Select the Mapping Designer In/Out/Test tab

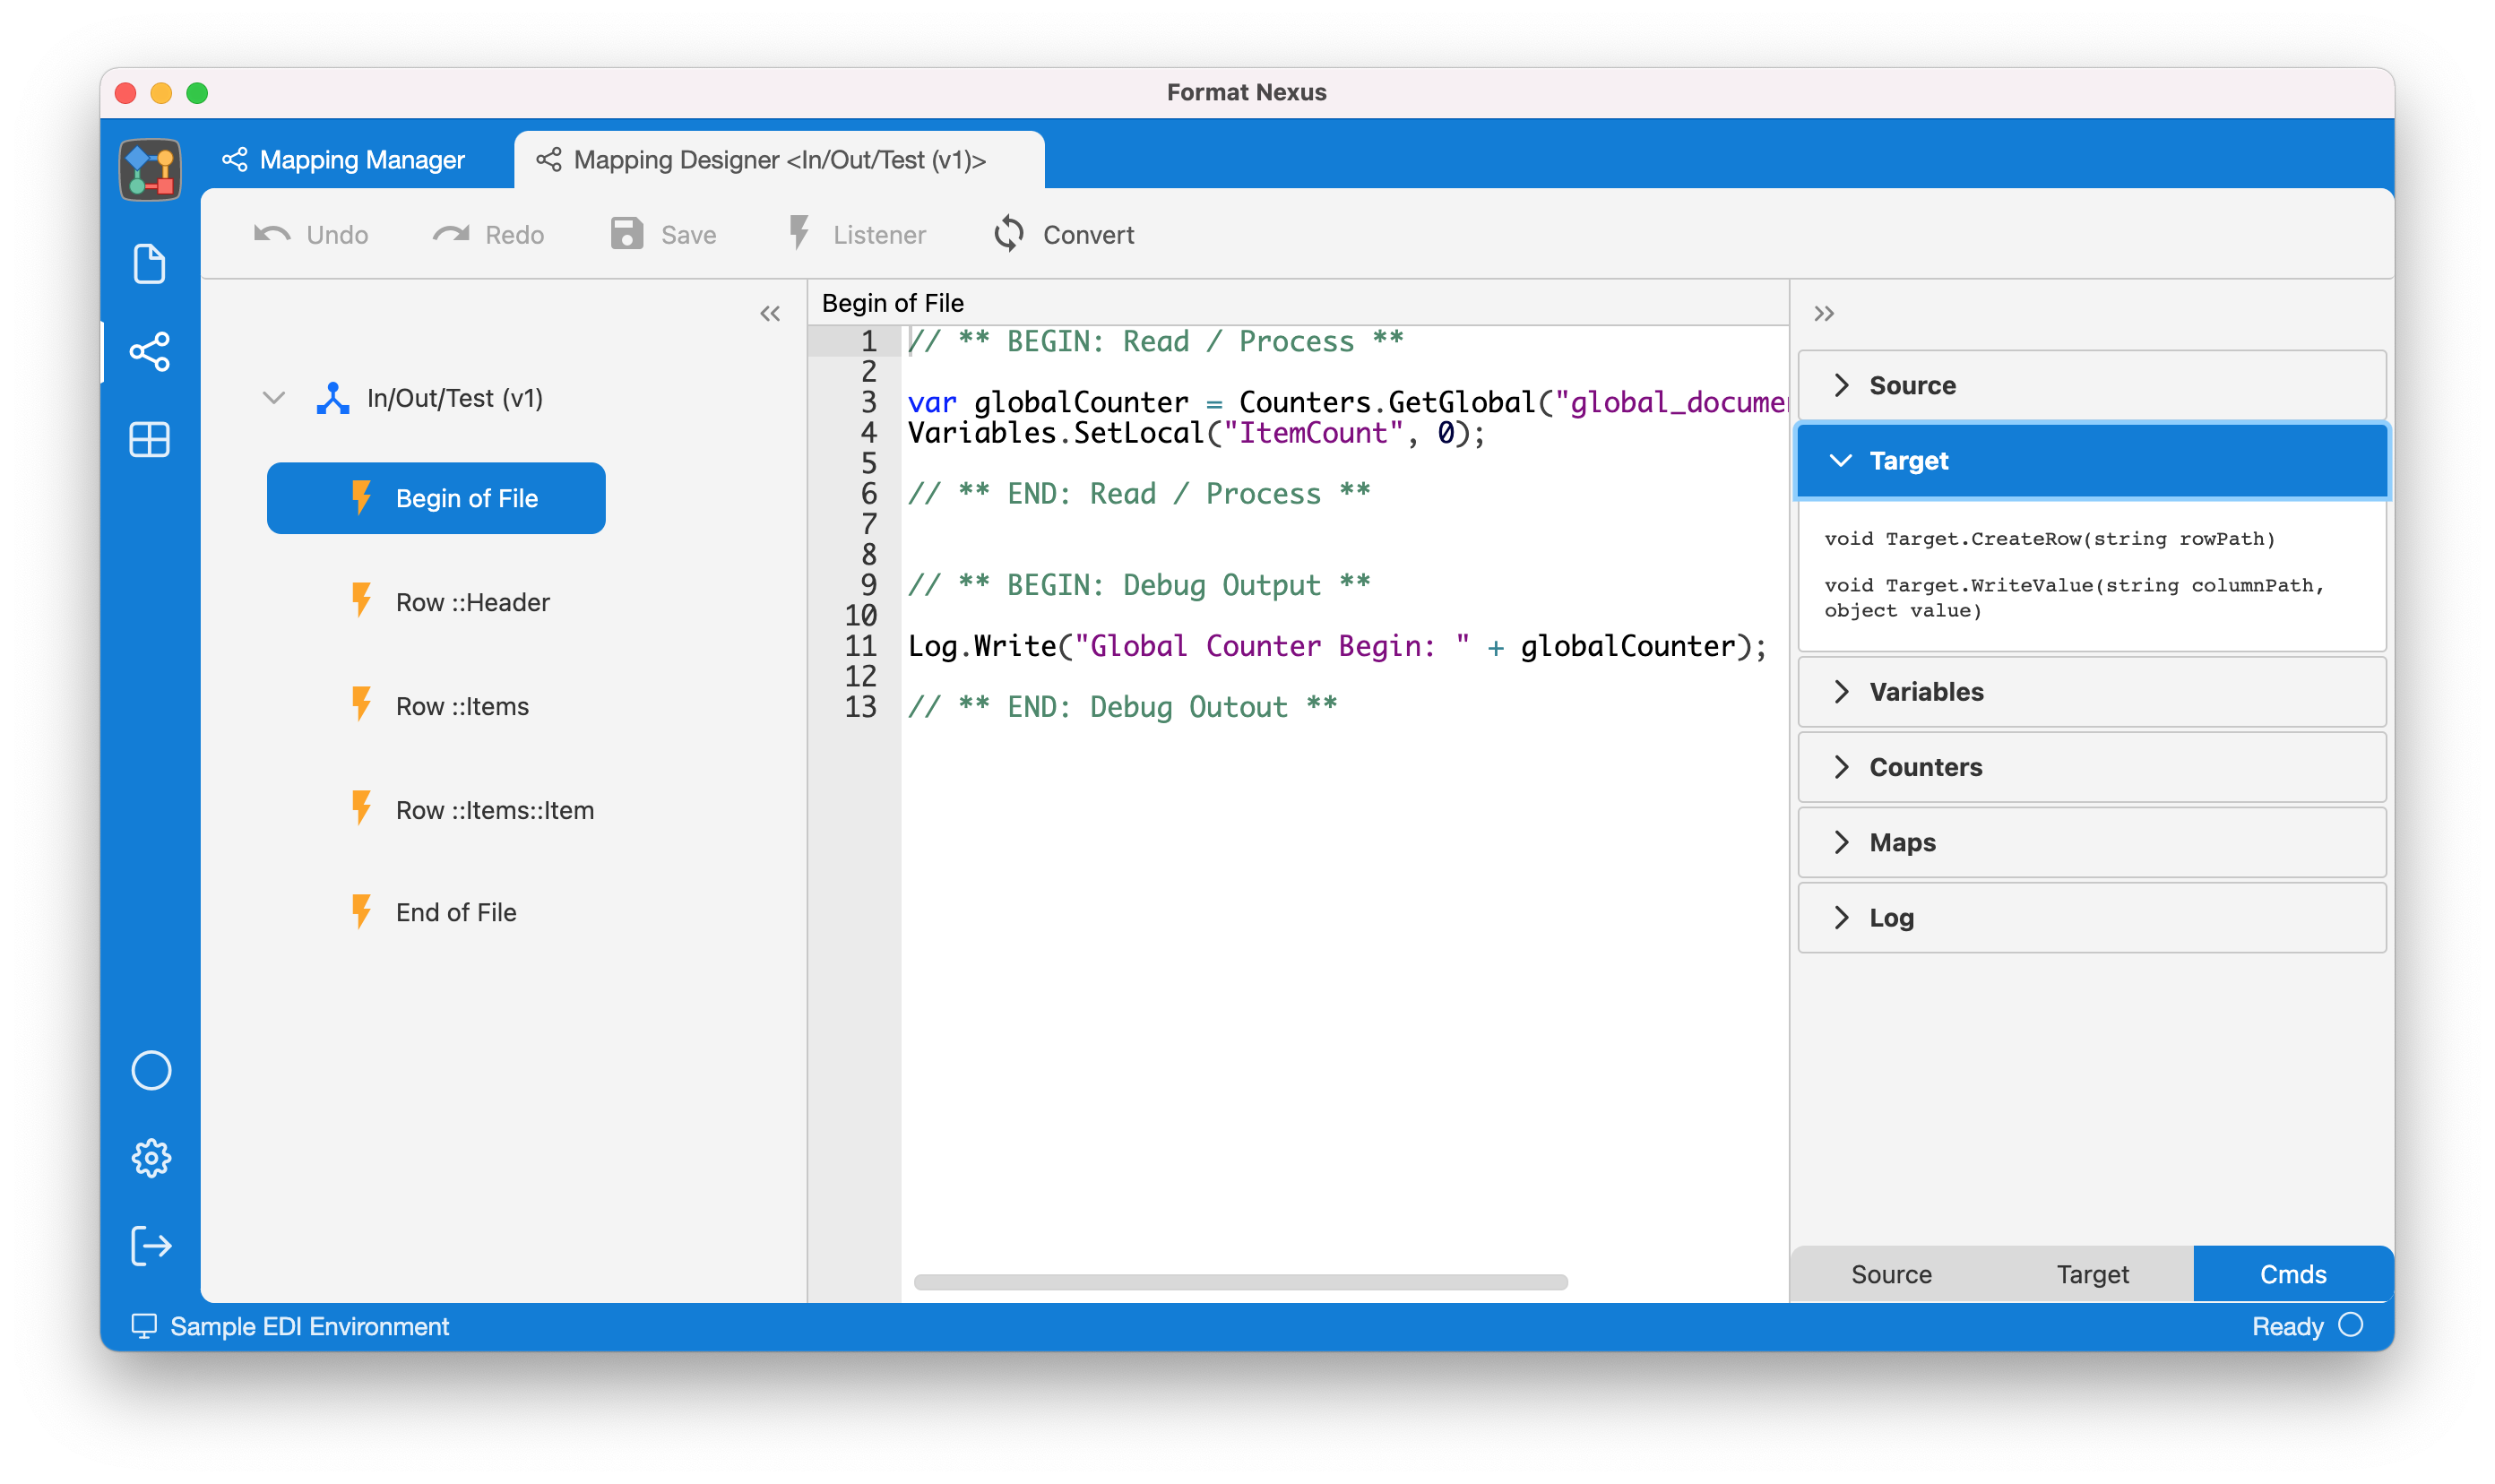[779, 160]
